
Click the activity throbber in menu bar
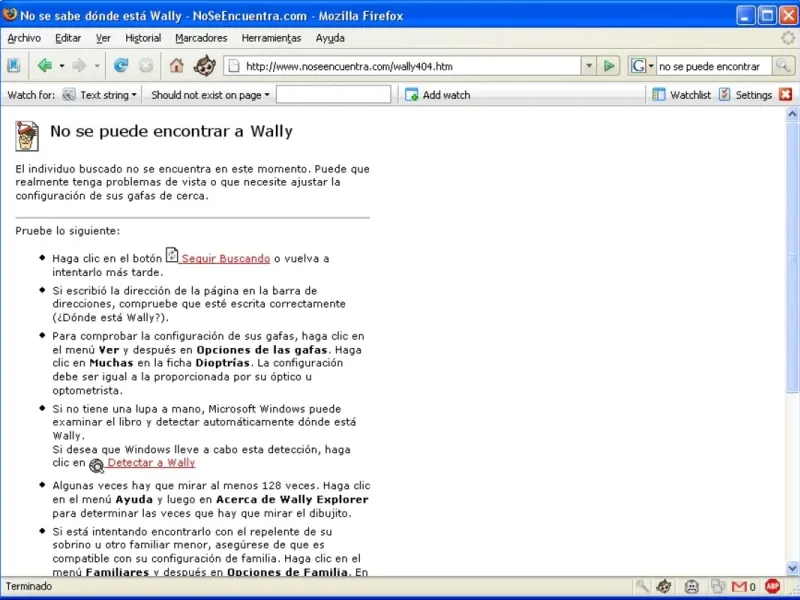point(788,38)
